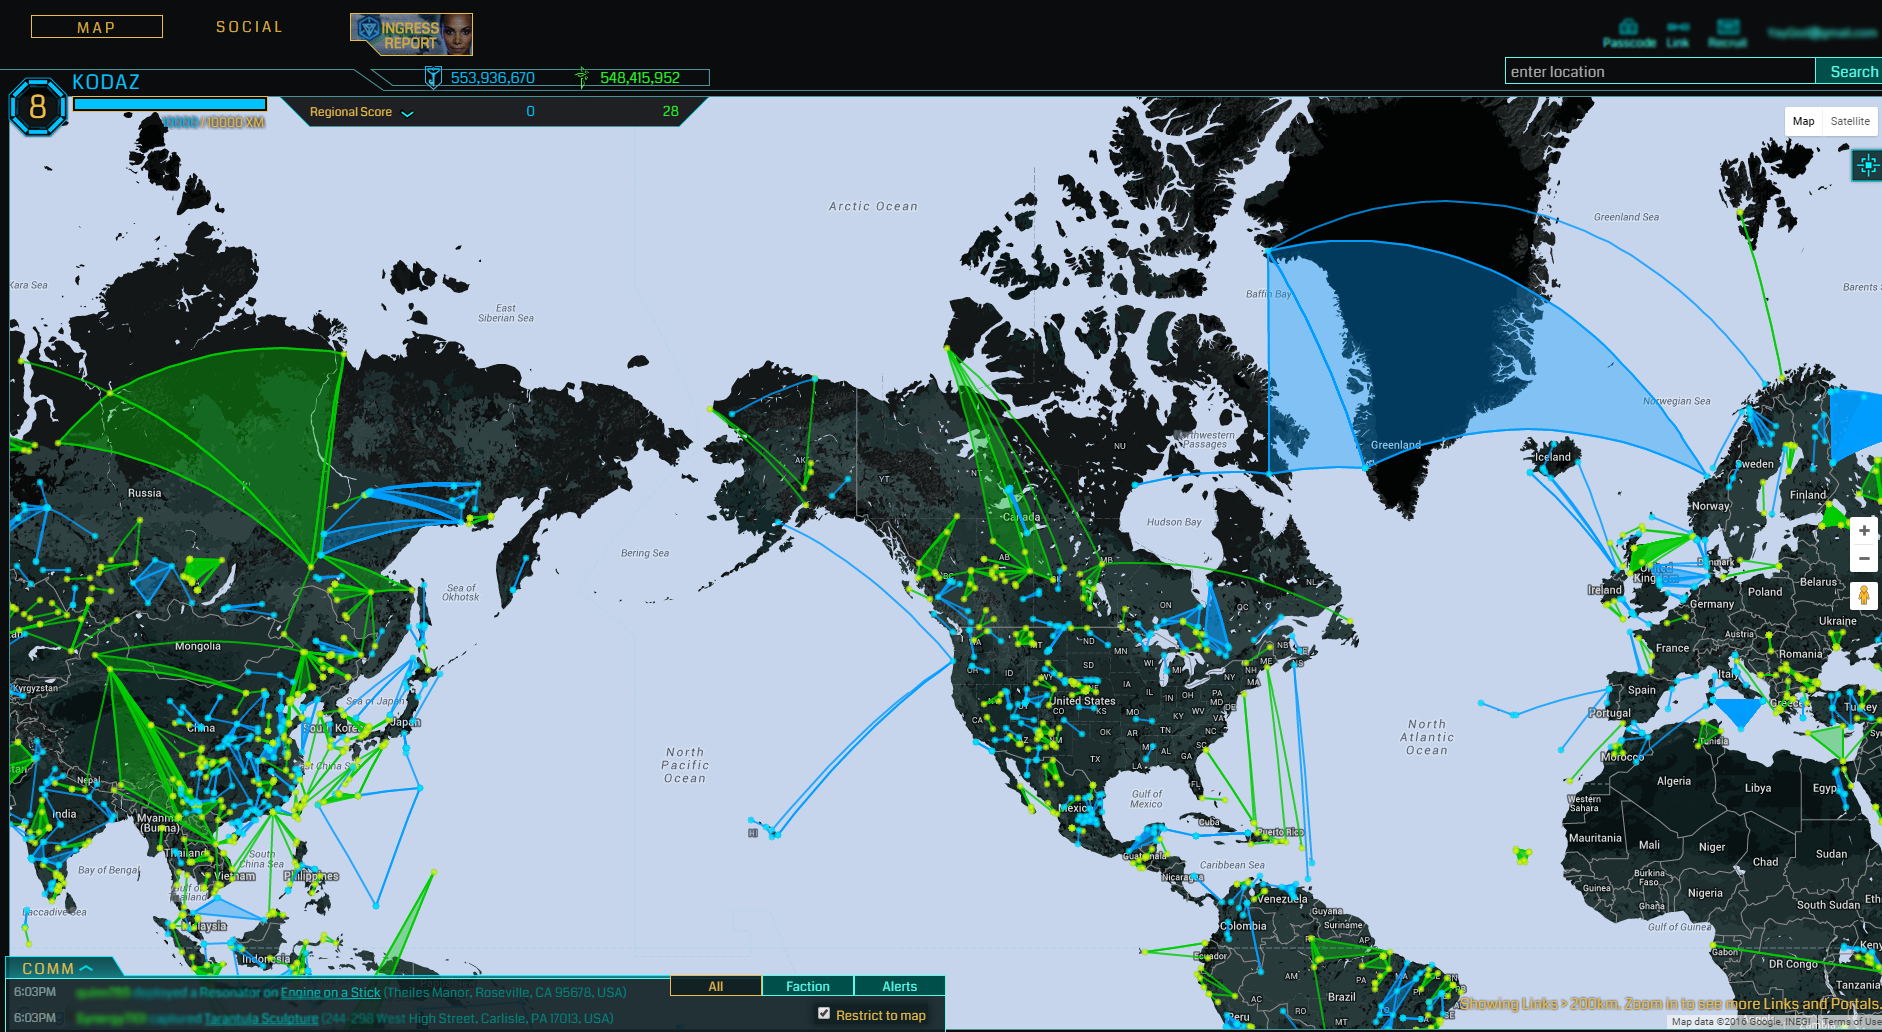
Task: Select the Alerts comm tab
Action: click(x=899, y=986)
